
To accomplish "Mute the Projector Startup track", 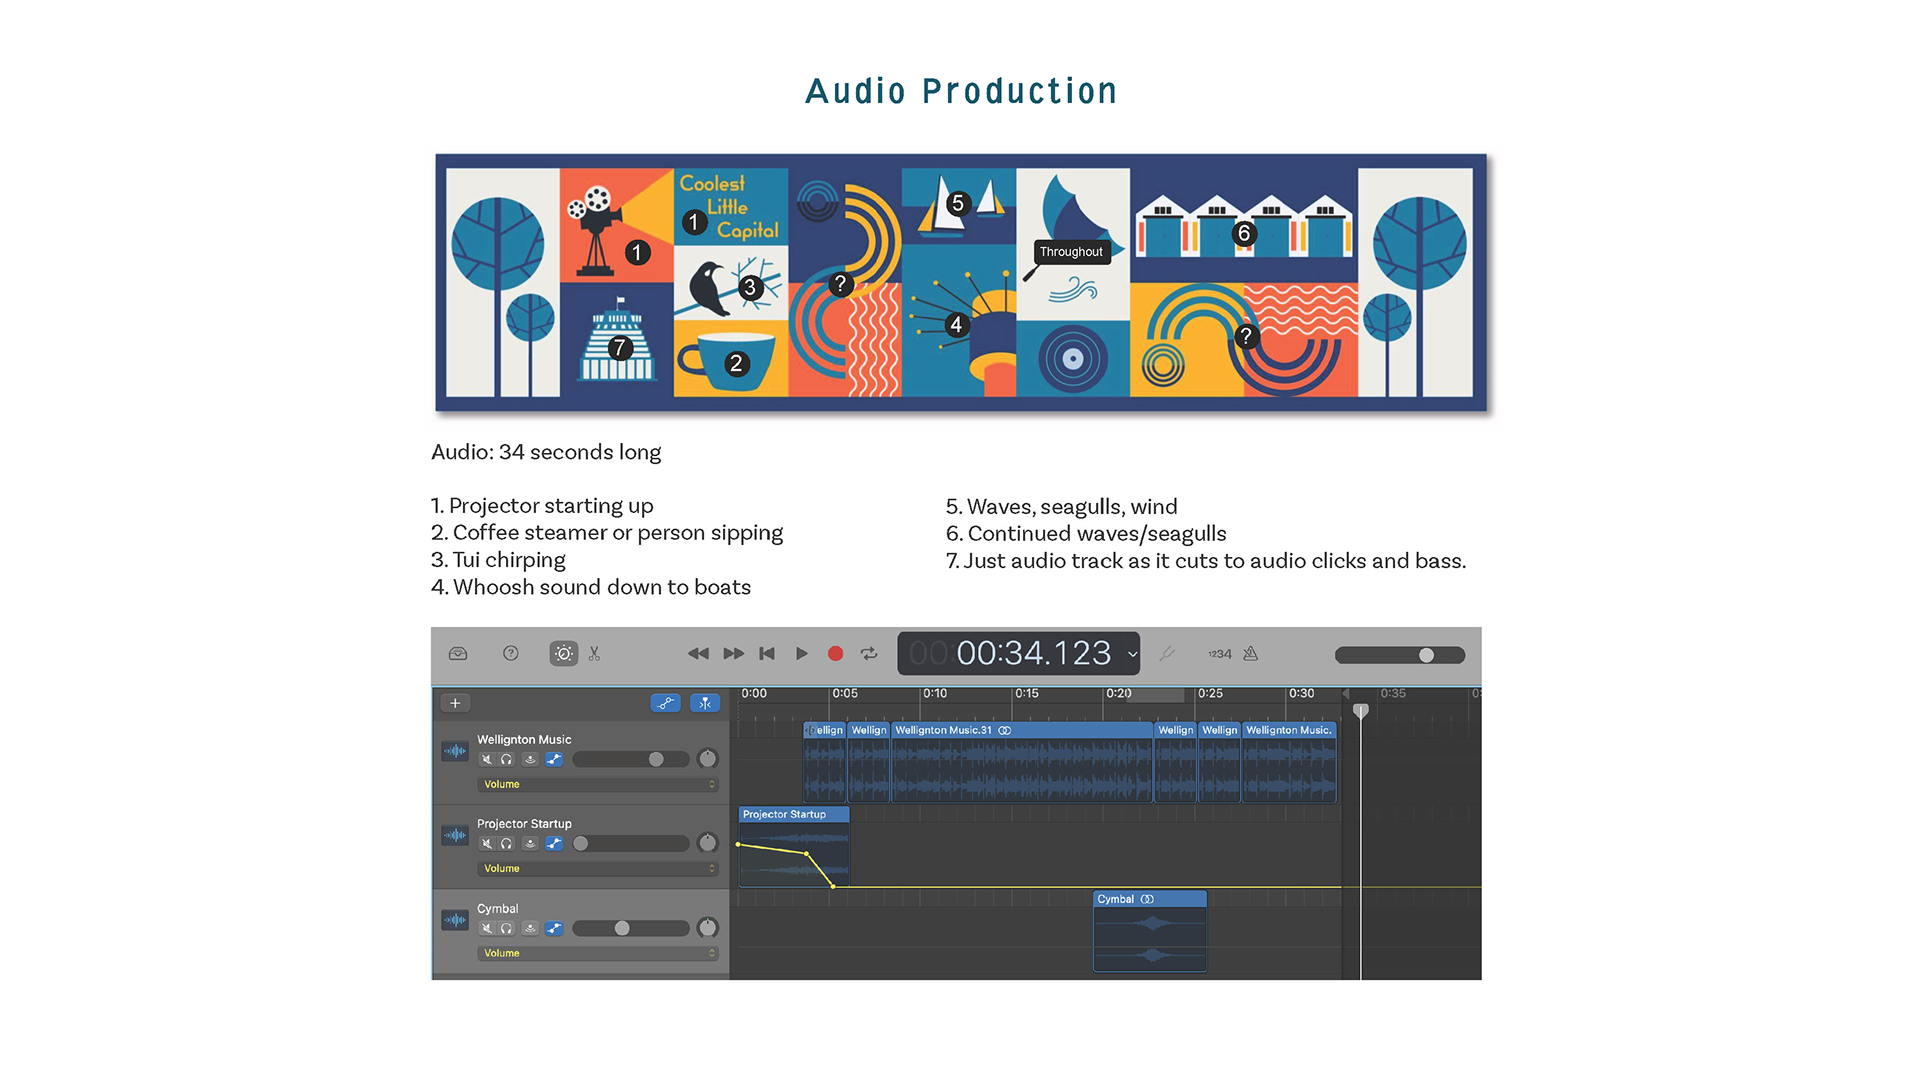I will 487,844.
